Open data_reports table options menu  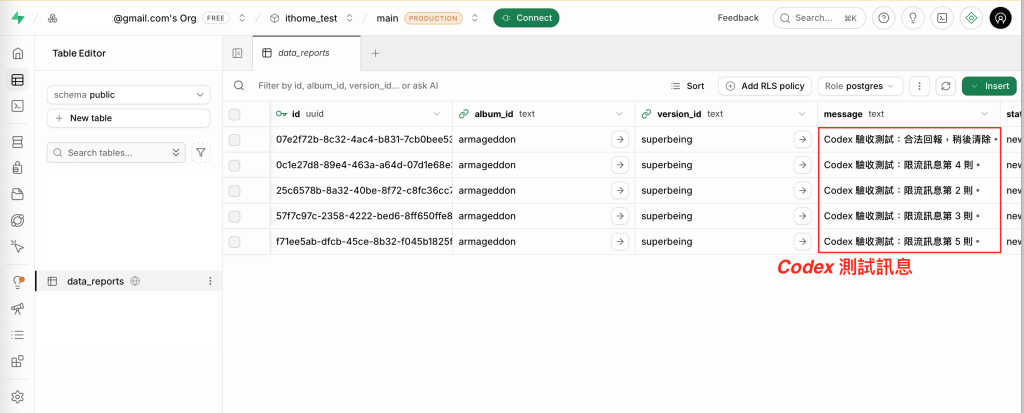[210, 281]
